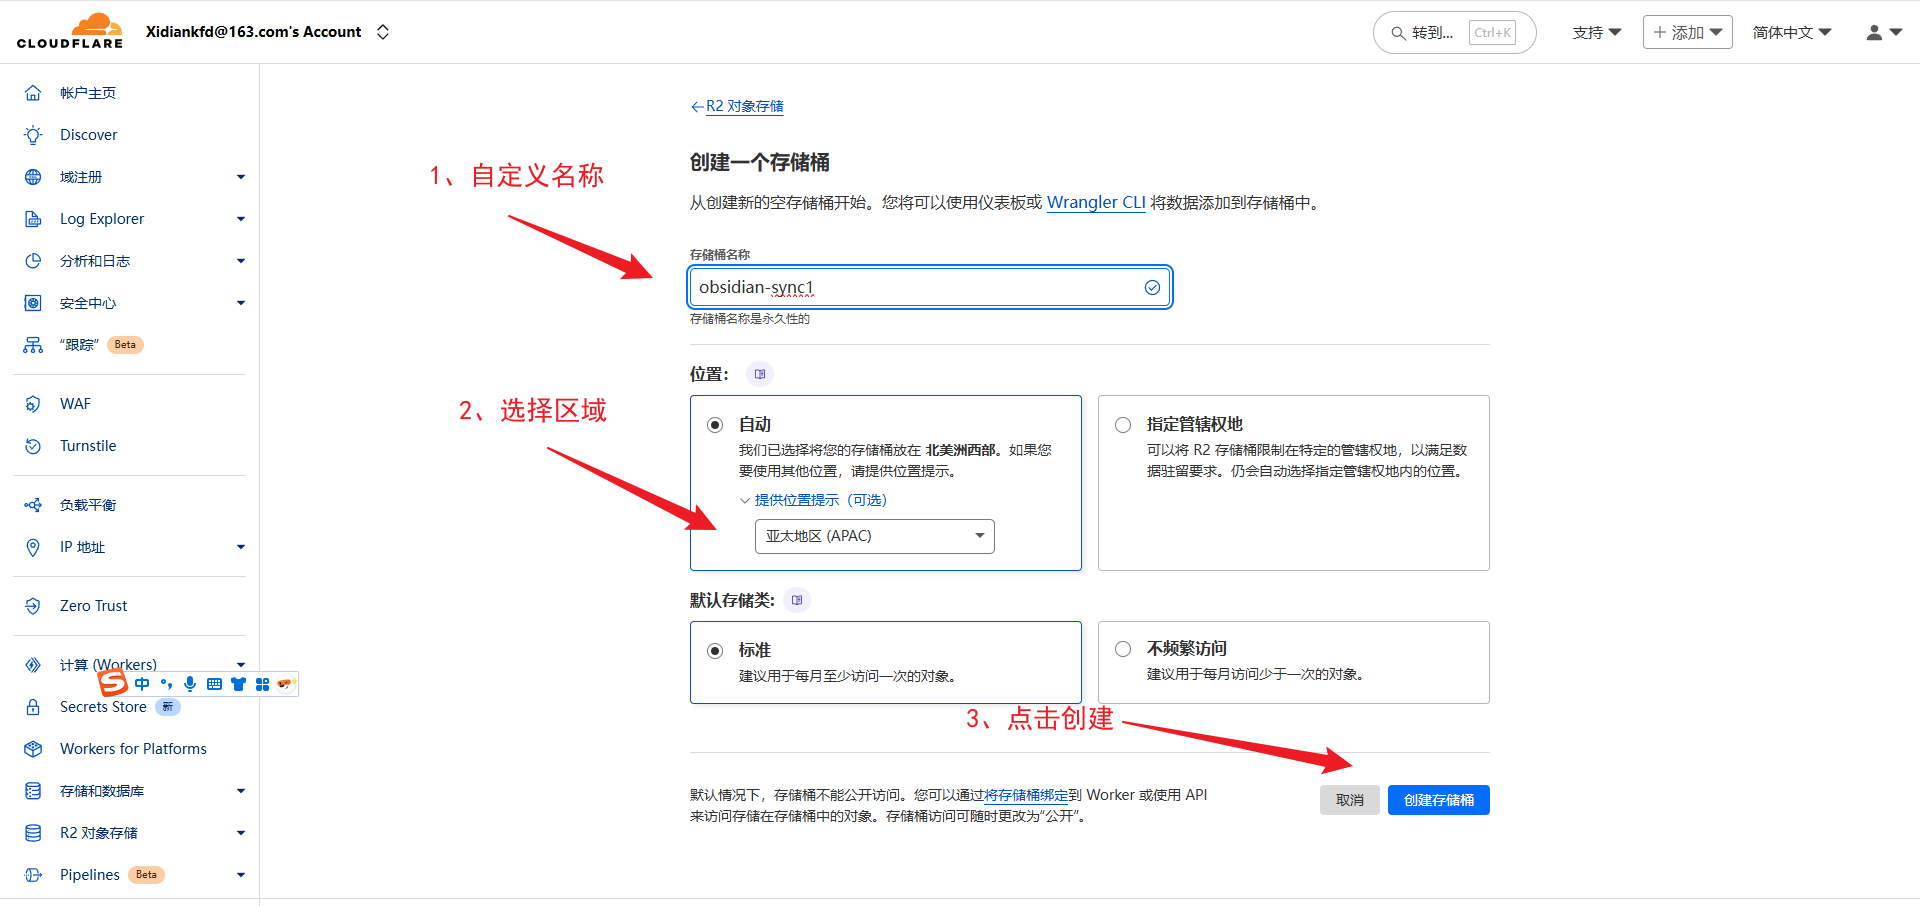
Task: Click the 创建存储桶 button
Action: tap(1438, 799)
